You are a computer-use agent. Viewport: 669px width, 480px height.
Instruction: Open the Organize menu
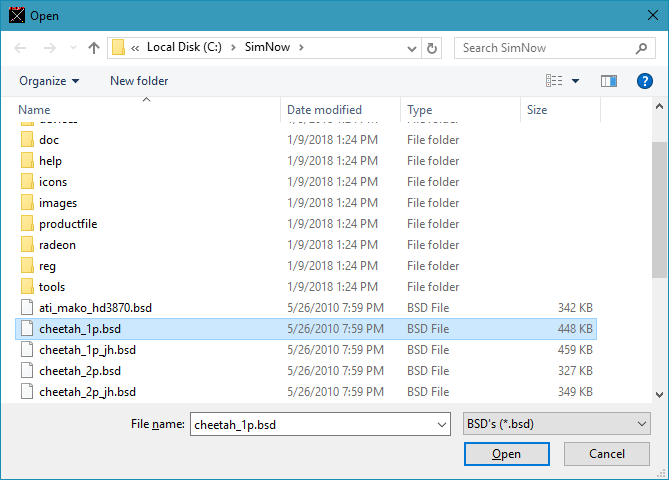point(48,81)
